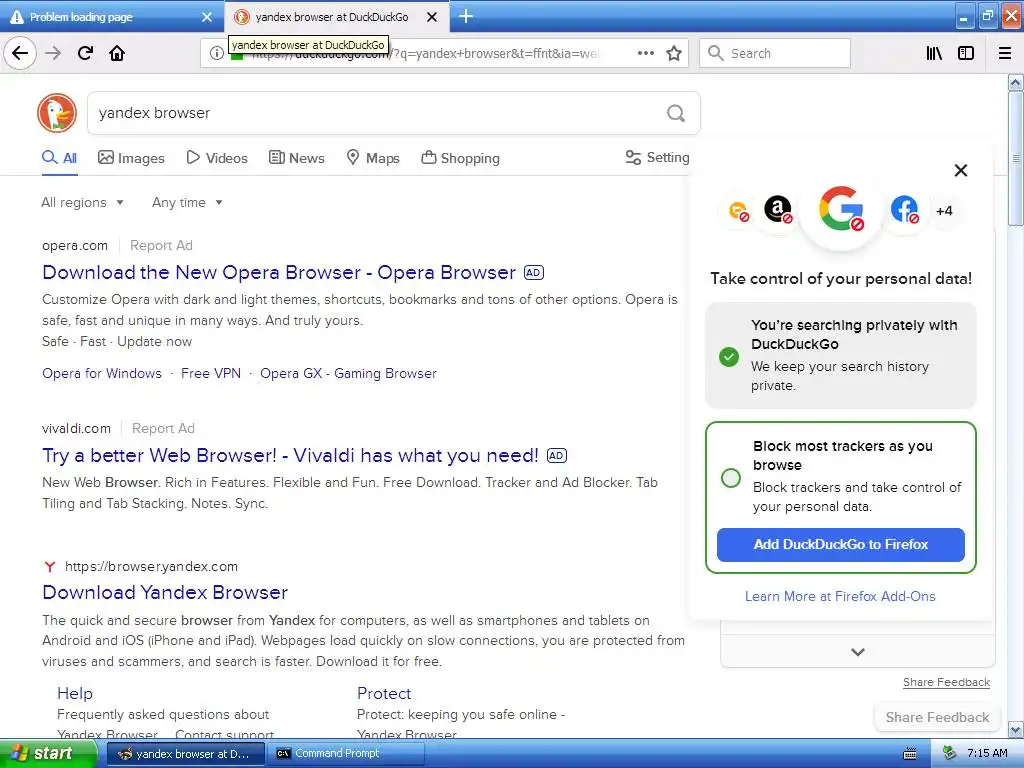Open the system tray safely remove icon
1024x768 pixels.
pyautogui.click(x=949, y=754)
